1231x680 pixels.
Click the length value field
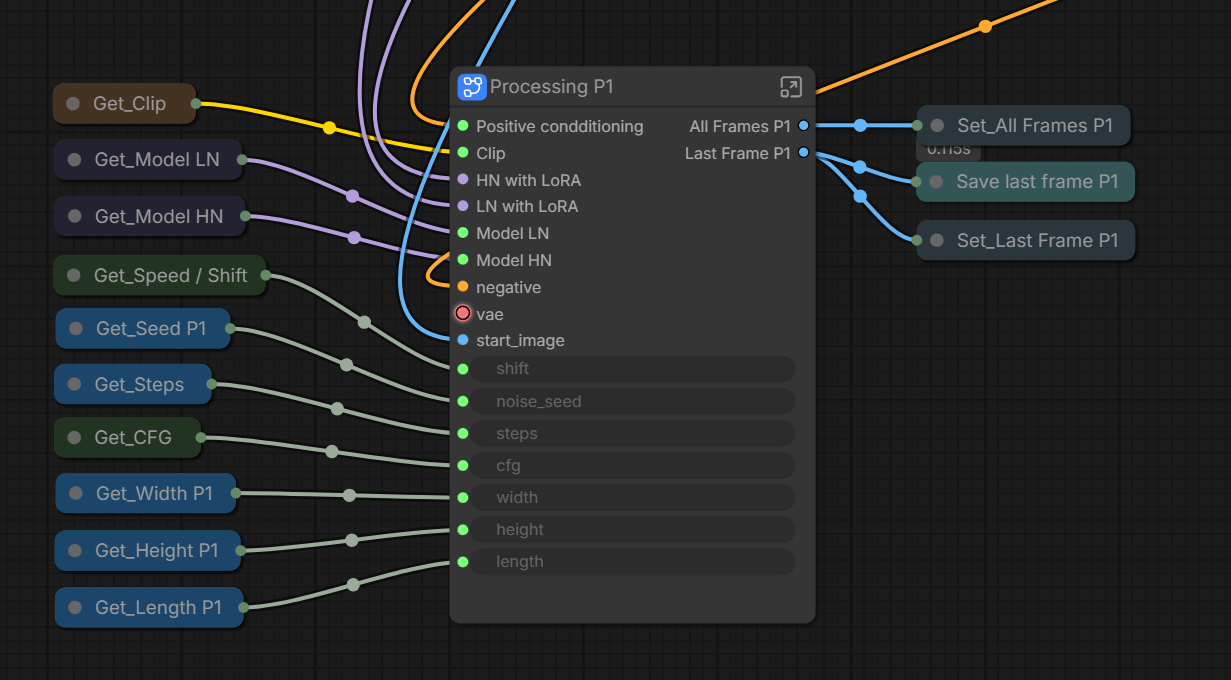(634, 561)
